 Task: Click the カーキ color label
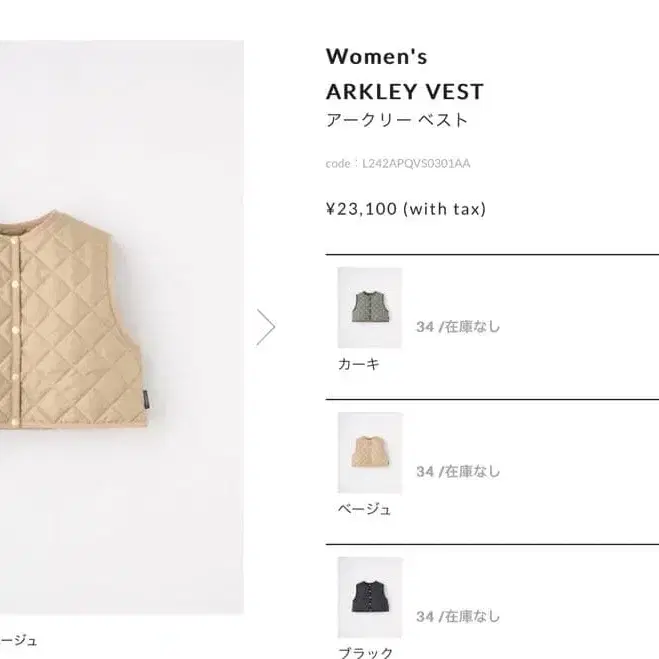pos(359,365)
